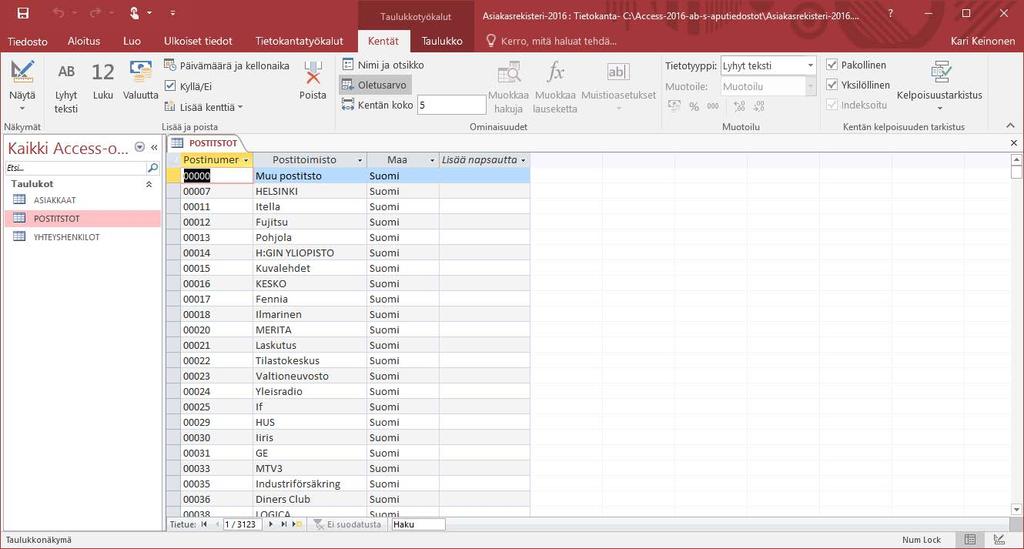The width and height of the screenshot is (1024, 549).
Task: Click the help question mark icon
Action: (x=891, y=13)
